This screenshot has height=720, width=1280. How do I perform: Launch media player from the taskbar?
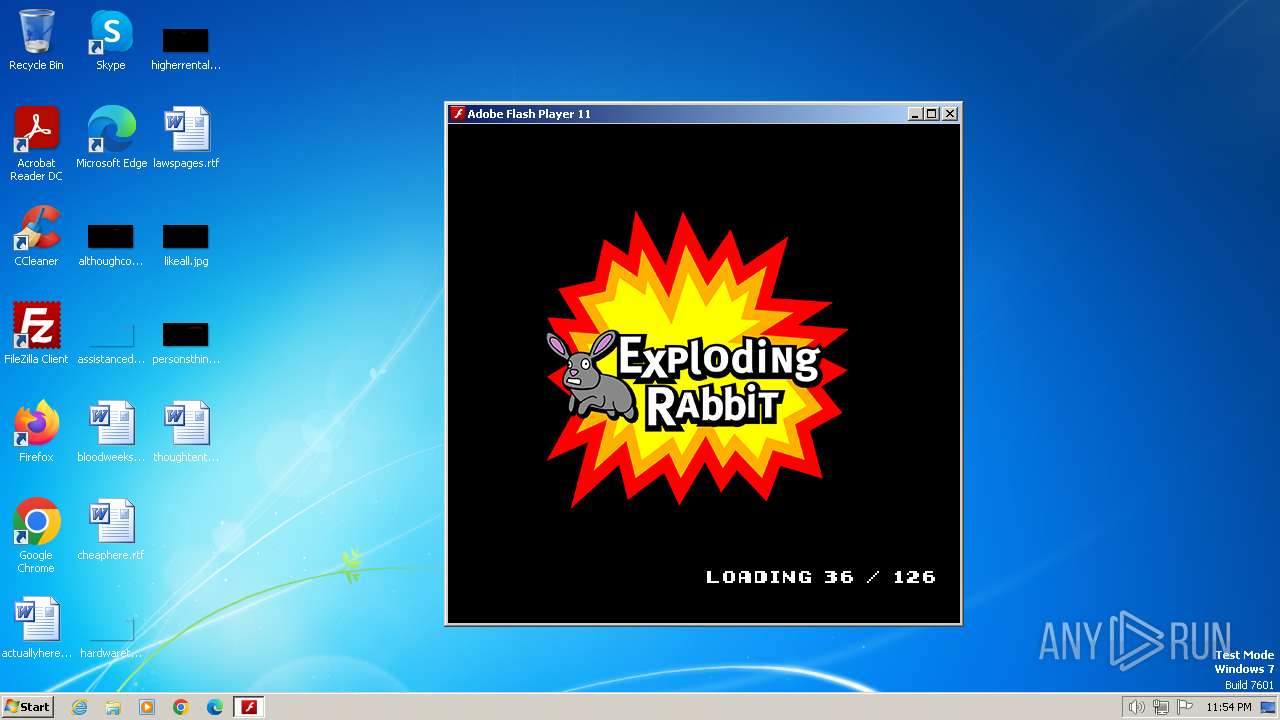click(x=147, y=707)
